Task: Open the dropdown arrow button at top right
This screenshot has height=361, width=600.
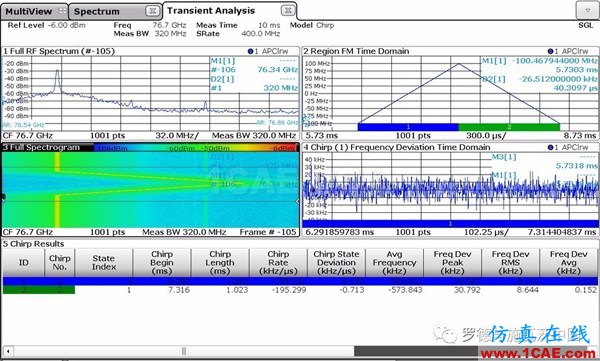Action: tap(587, 10)
